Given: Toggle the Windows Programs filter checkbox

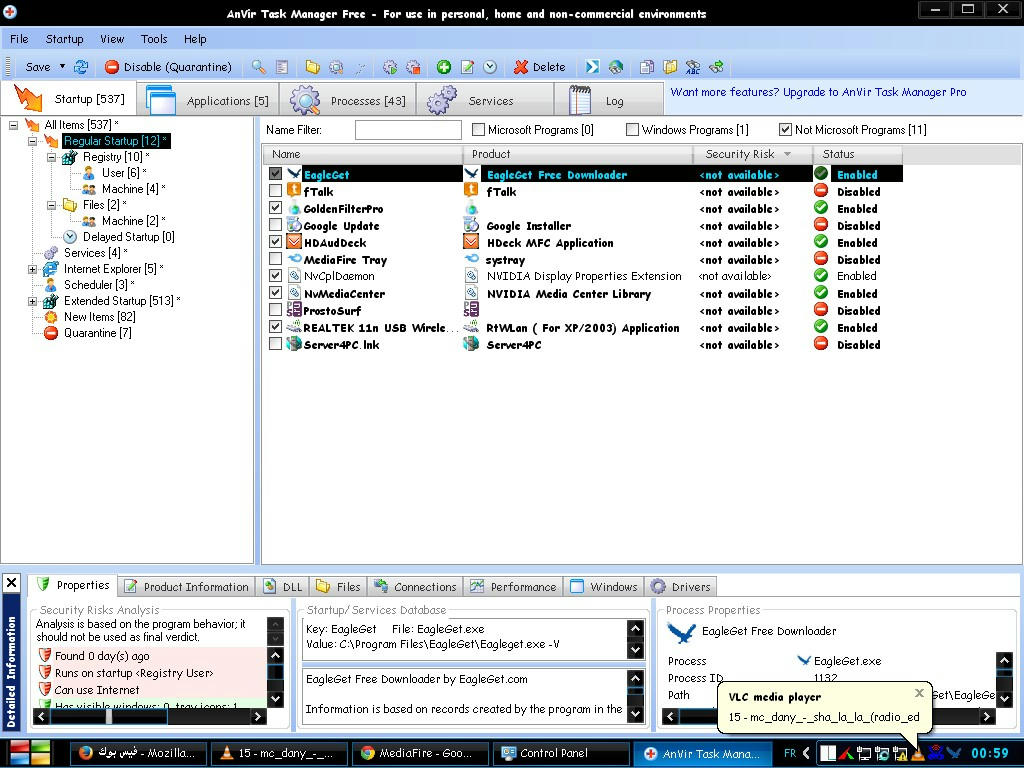Looking at the screenshot, I should tap(632, 129).
